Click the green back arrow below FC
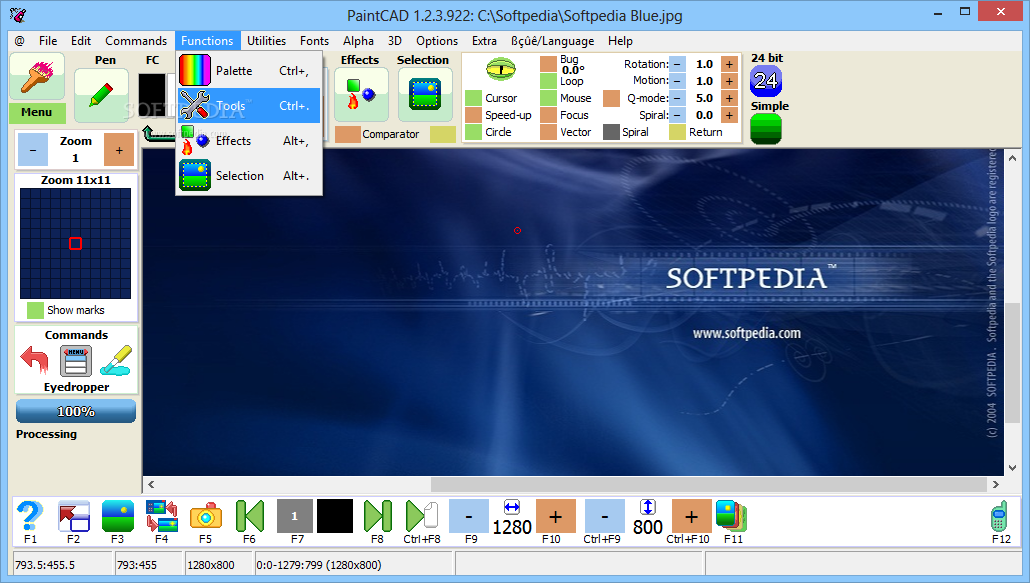This screenshot has height=583, width=1030. click(158, 134)
